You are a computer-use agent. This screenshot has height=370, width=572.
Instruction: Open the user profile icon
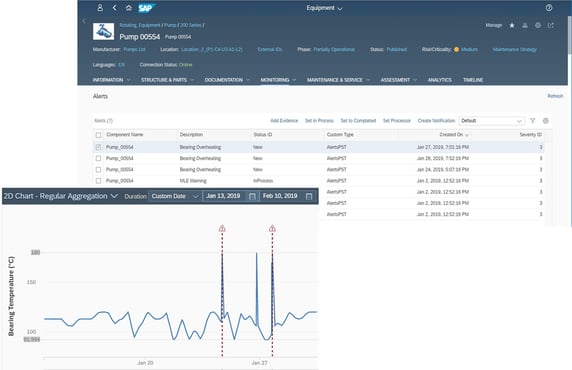[x=100, y=8]
